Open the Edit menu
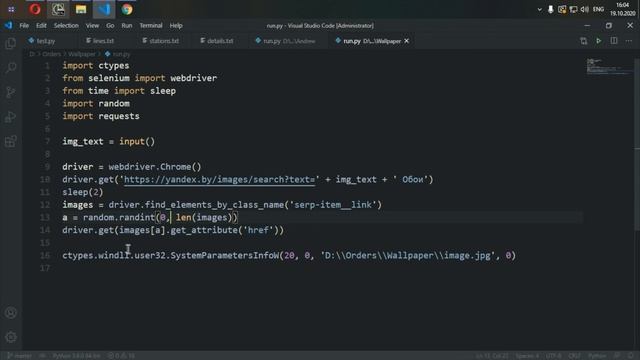 41,25
